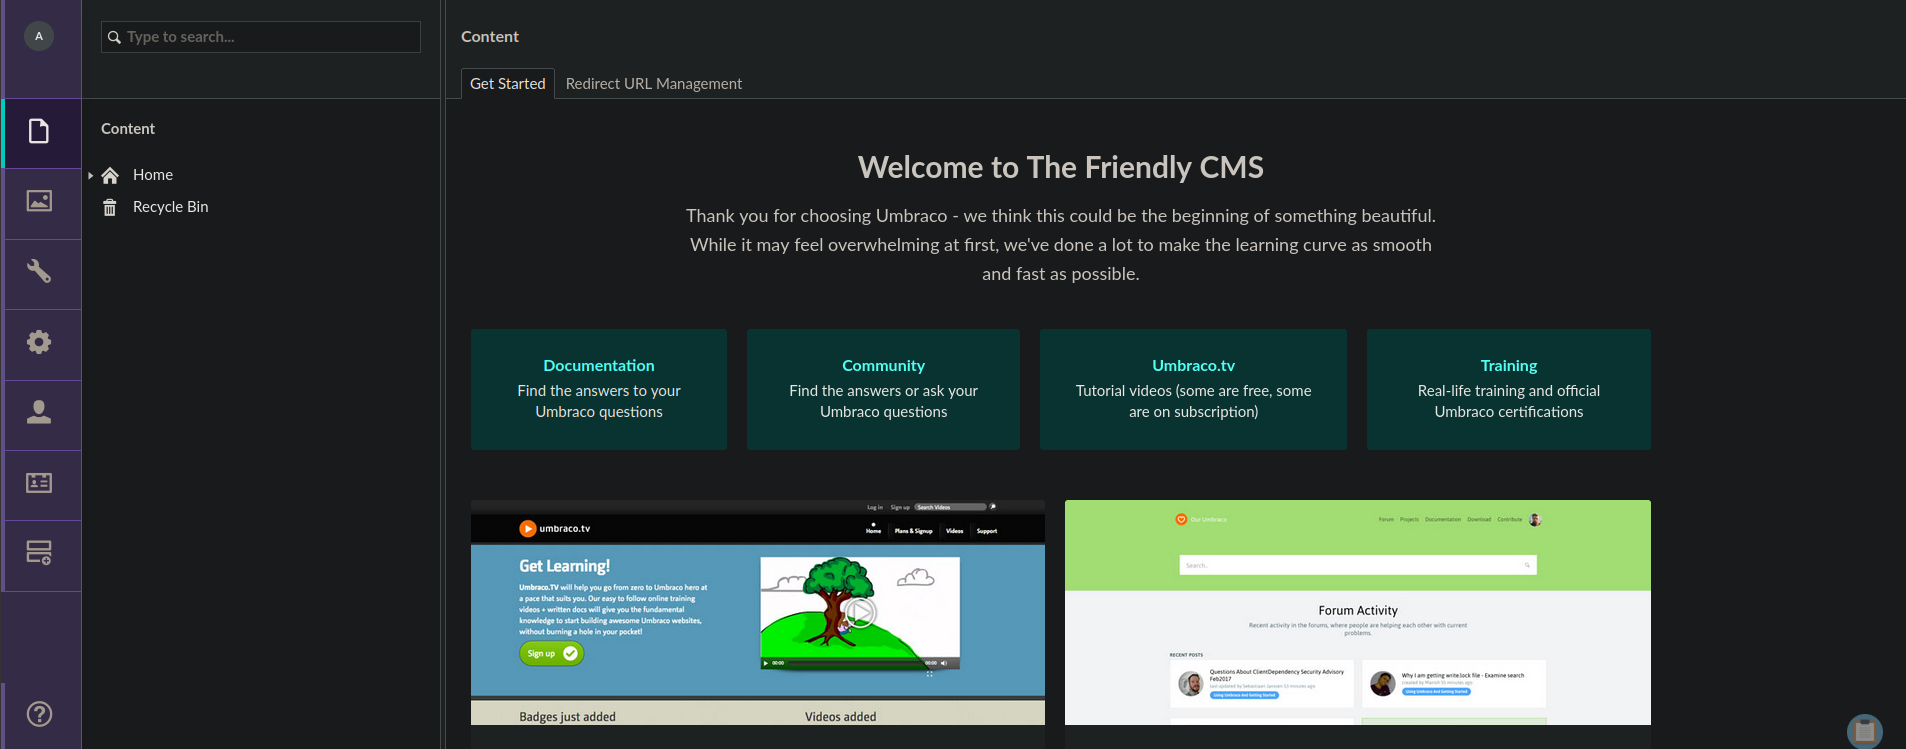Click the Recycle Bin trash icon

(110, 207)
